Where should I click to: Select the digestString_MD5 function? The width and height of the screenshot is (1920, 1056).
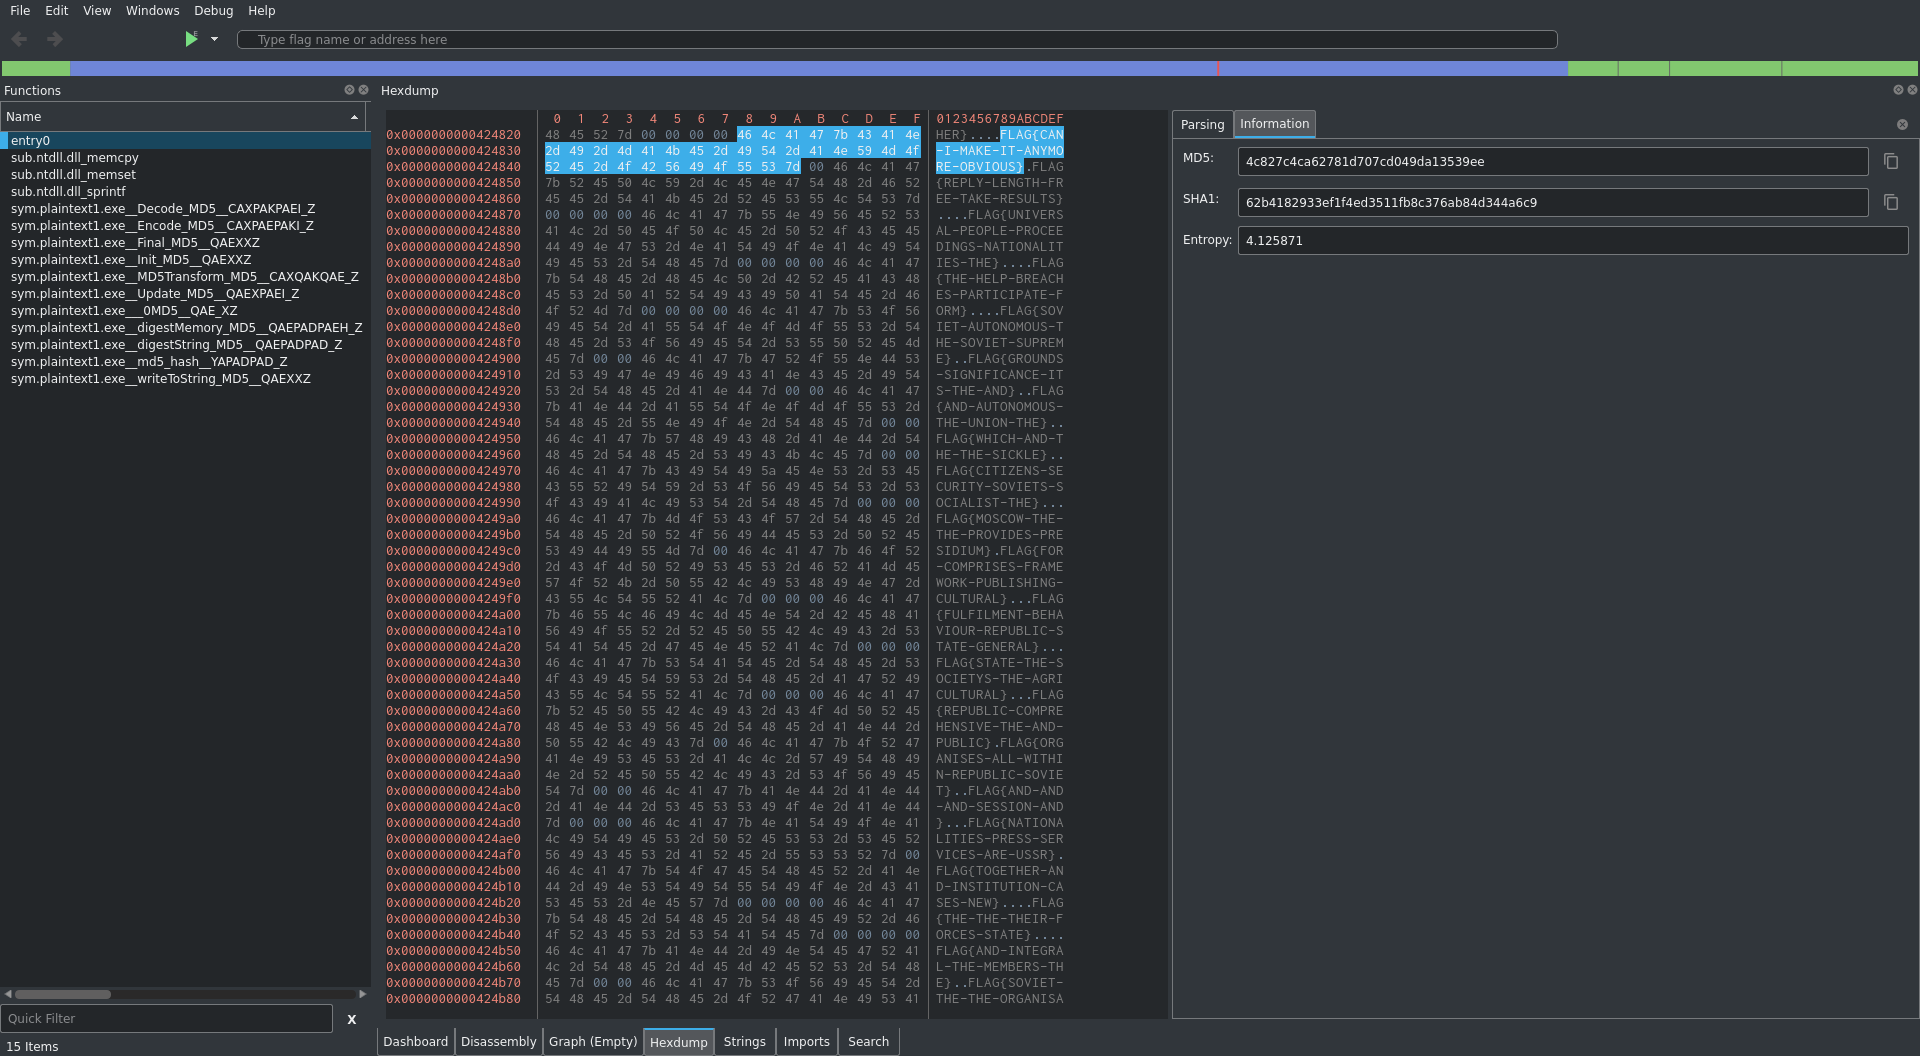coord(185,345)
